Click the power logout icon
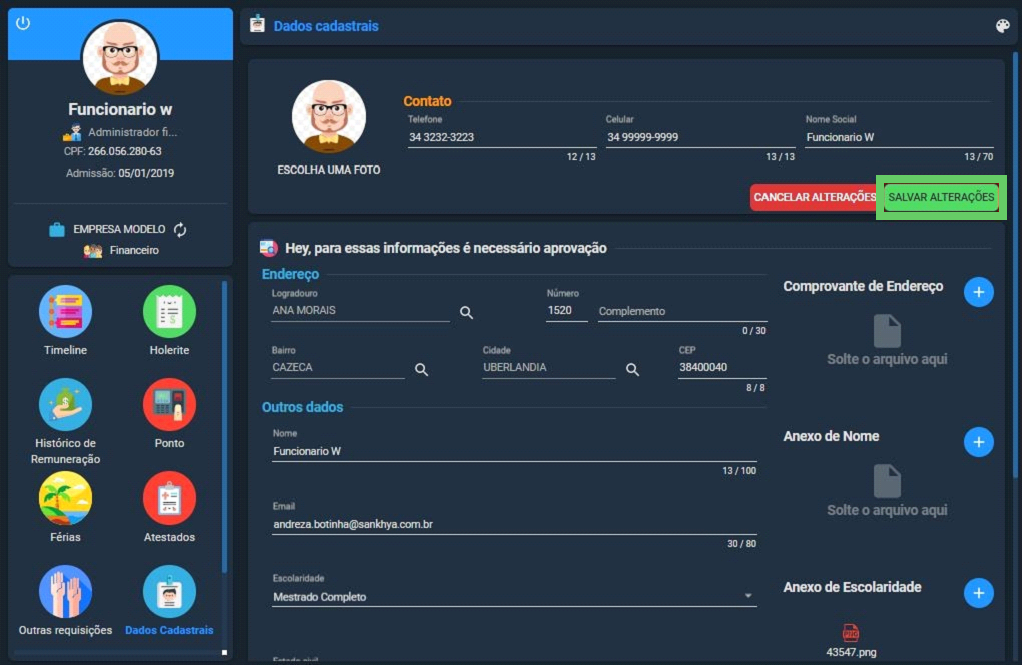This screenshot has width=1022, height=665. [23, 23]
